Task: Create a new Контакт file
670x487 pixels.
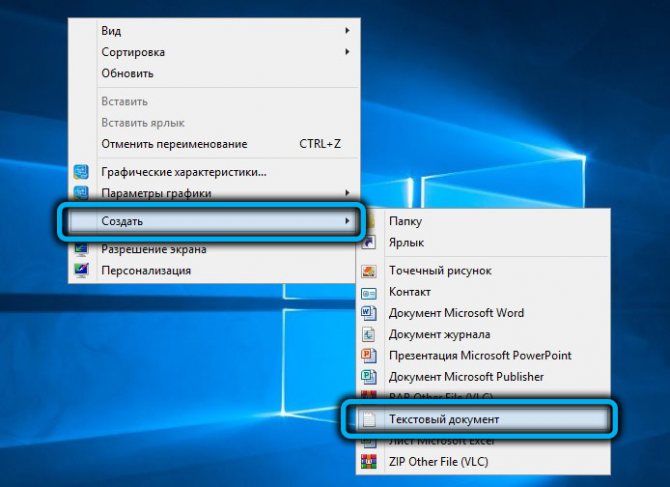Action: point(483,292)
